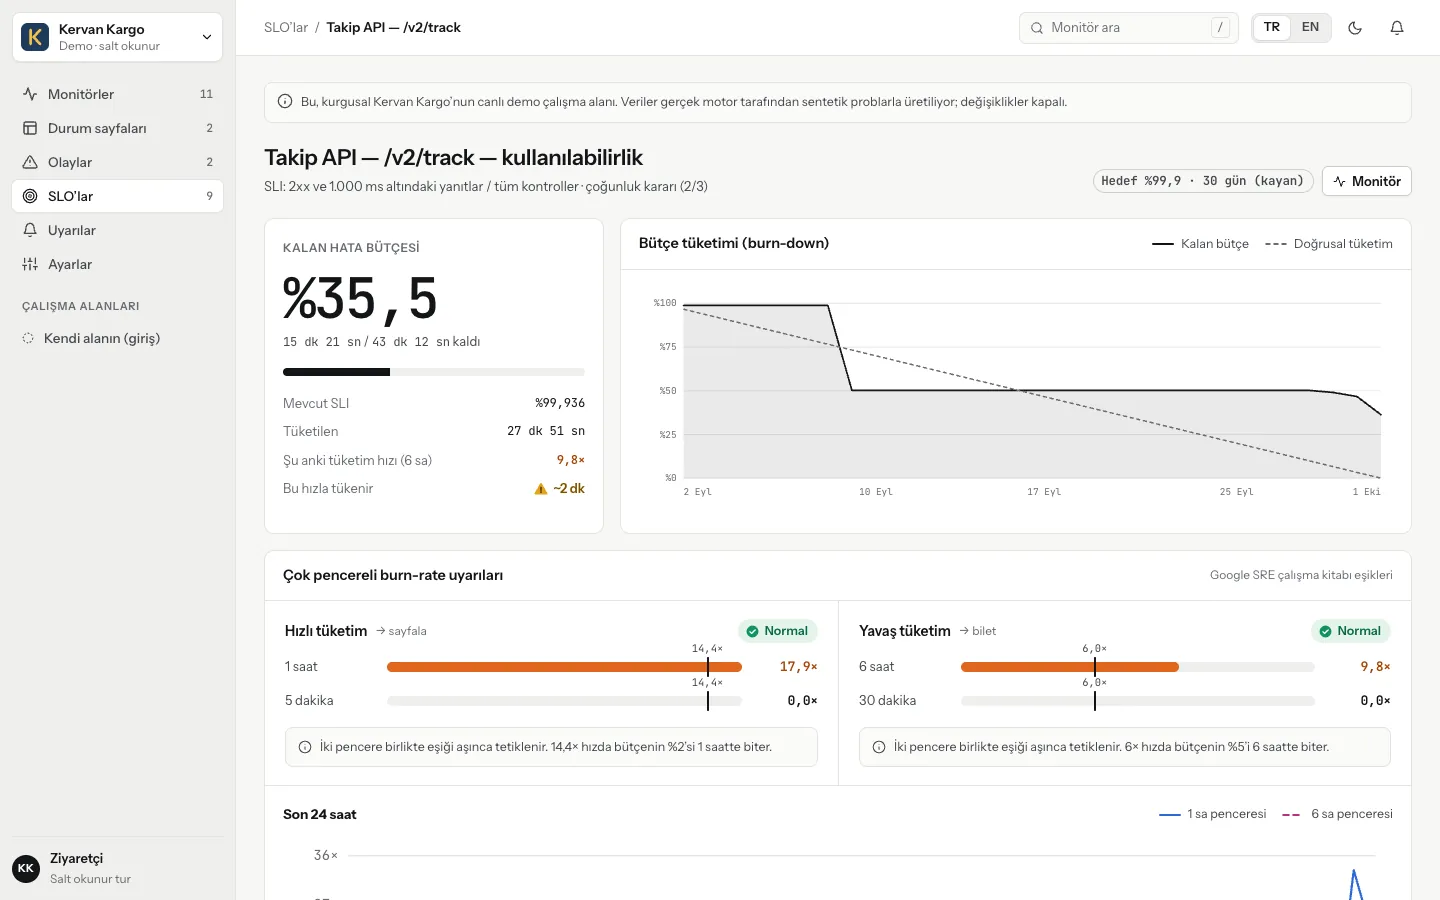
Task: Click the warning icon next to ~2 dk
Action: pyautogui.click(x=541, y=489)
